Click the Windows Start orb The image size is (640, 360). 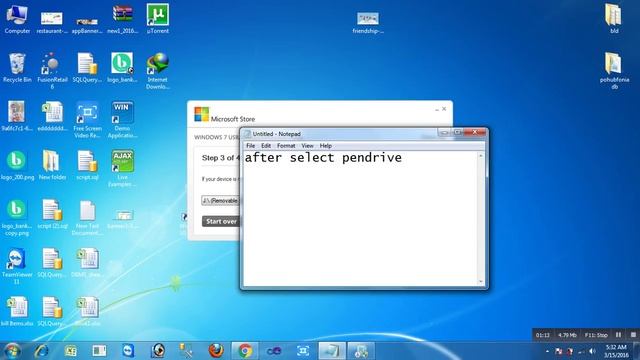(x=12, y=351)
